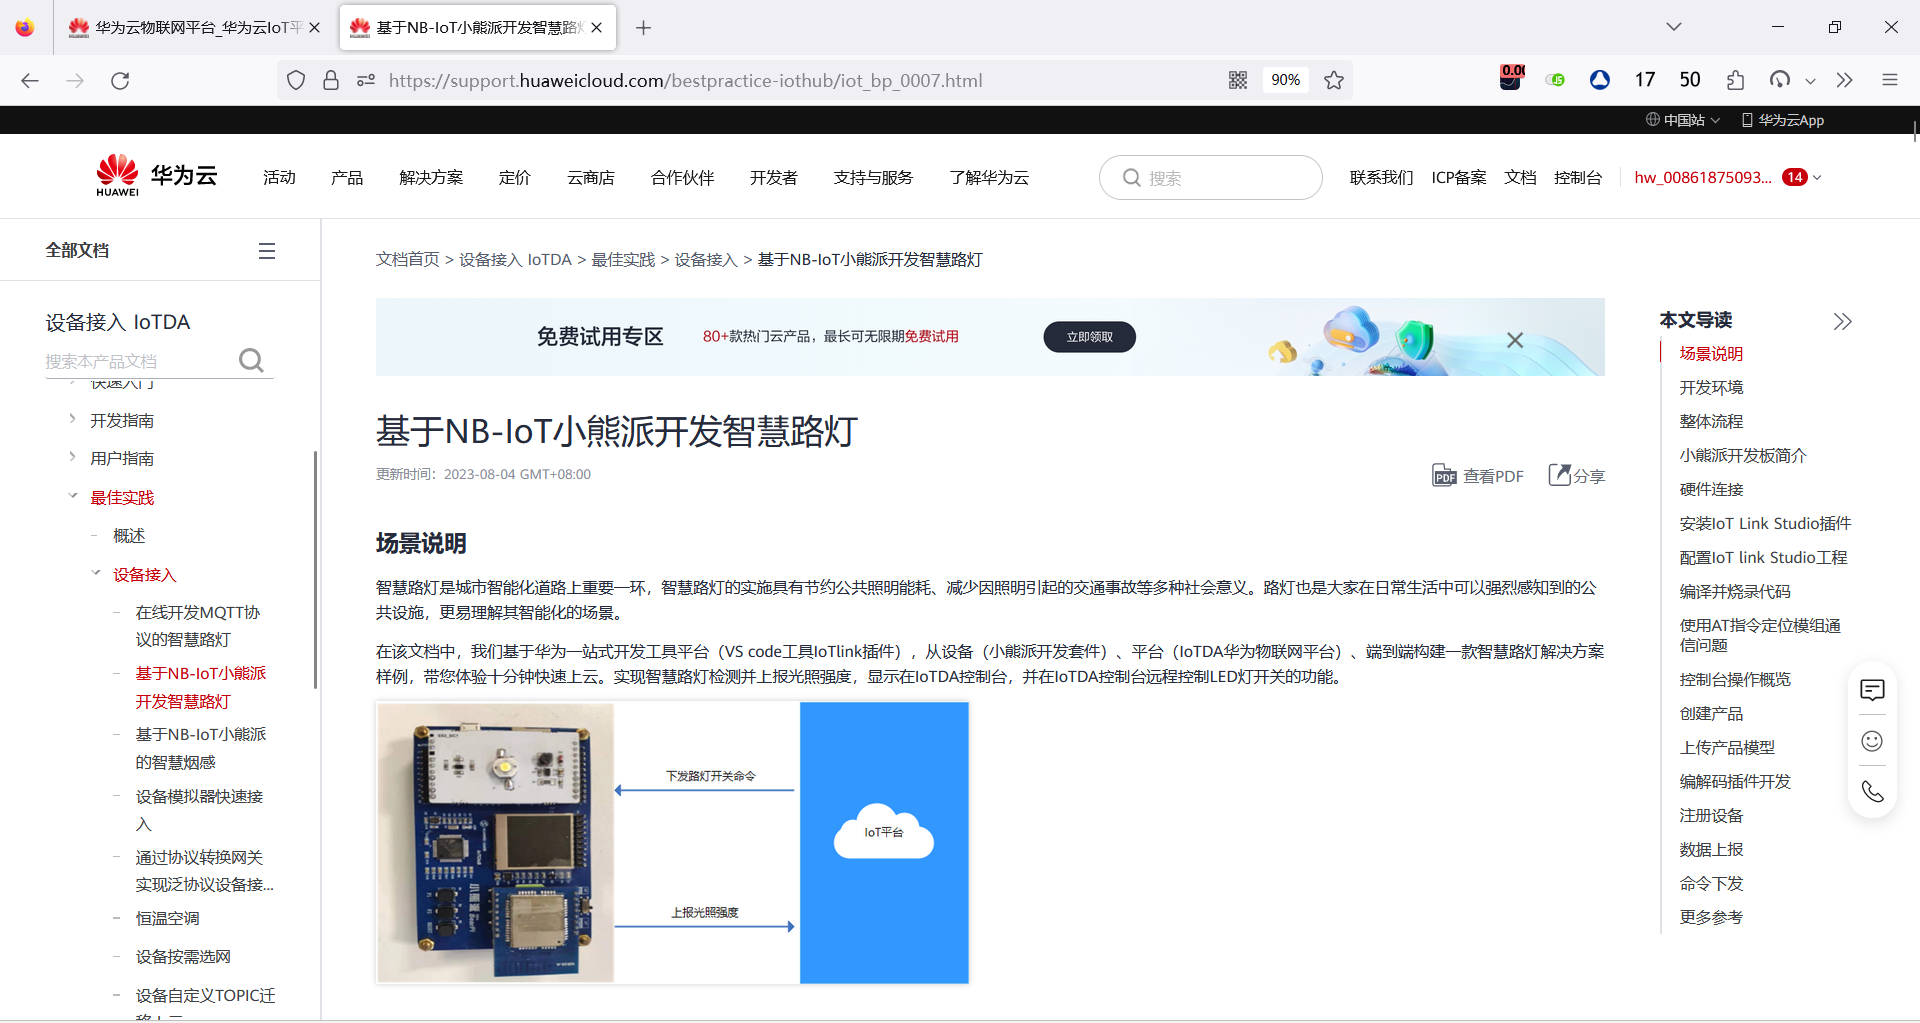Expand the 开发指南 sidebar section

70,420
